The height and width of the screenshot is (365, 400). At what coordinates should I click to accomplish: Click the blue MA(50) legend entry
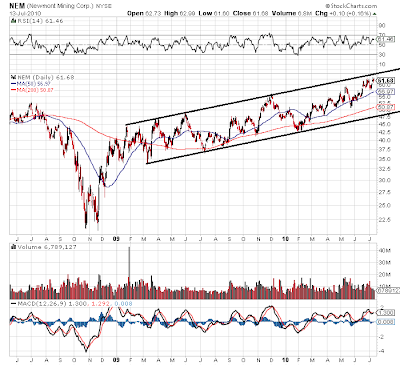(30, 84)
